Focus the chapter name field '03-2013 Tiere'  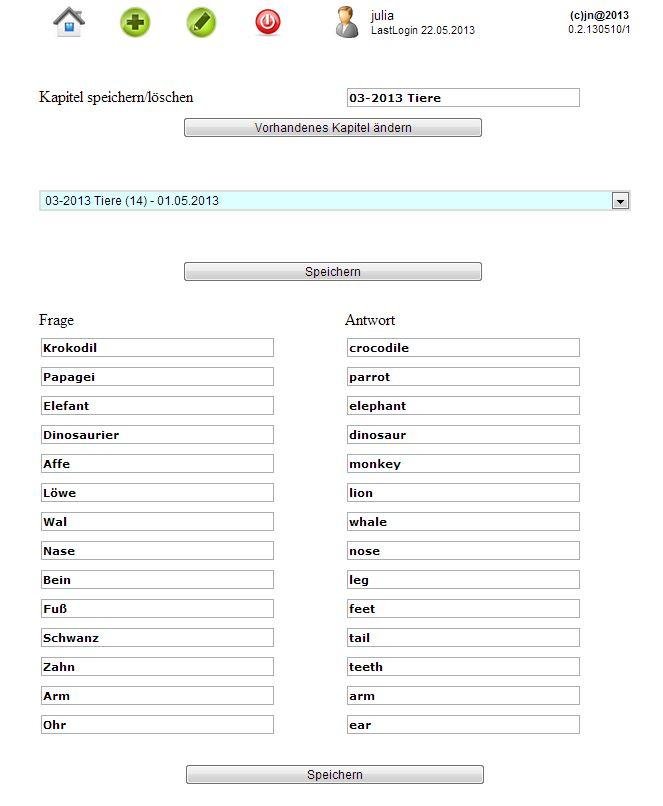[462, 98]
